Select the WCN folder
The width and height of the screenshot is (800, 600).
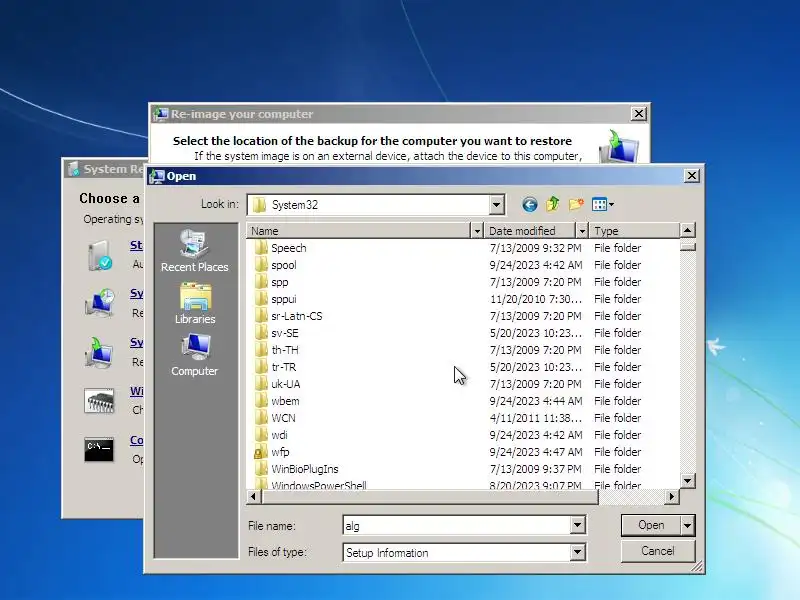283,418
